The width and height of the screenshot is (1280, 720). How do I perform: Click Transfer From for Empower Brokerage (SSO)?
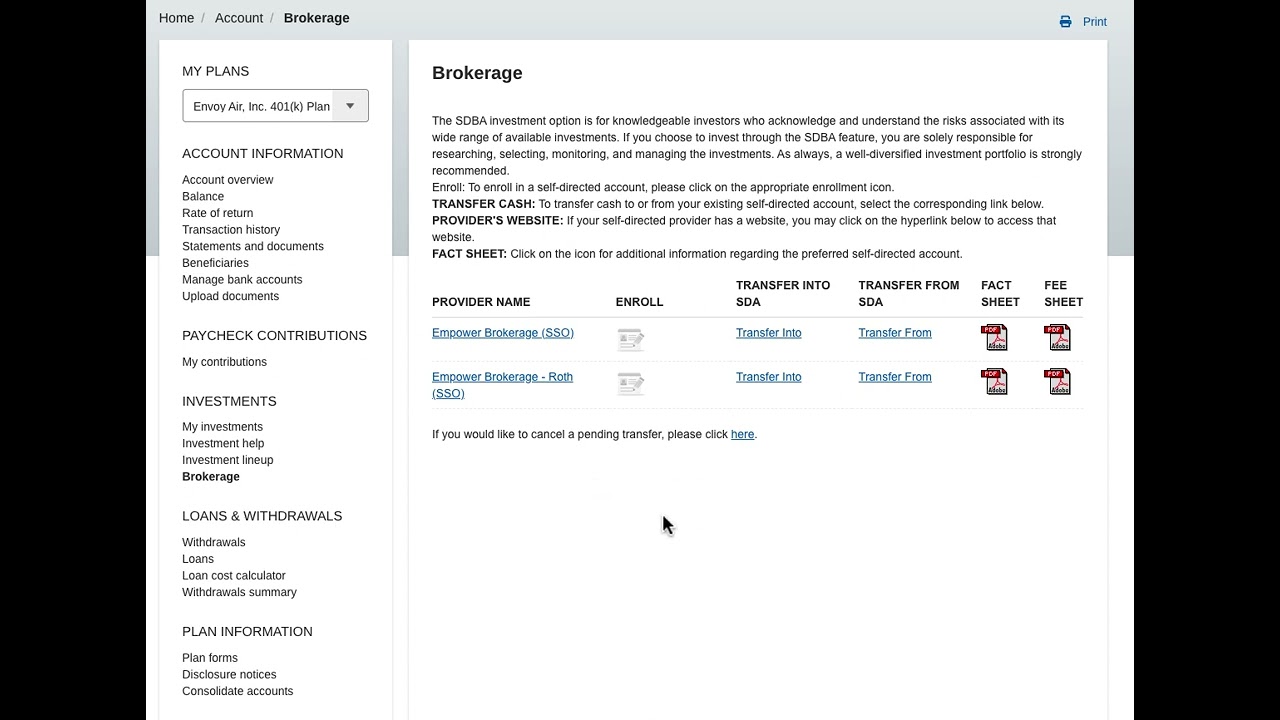[x=895, y=333]
